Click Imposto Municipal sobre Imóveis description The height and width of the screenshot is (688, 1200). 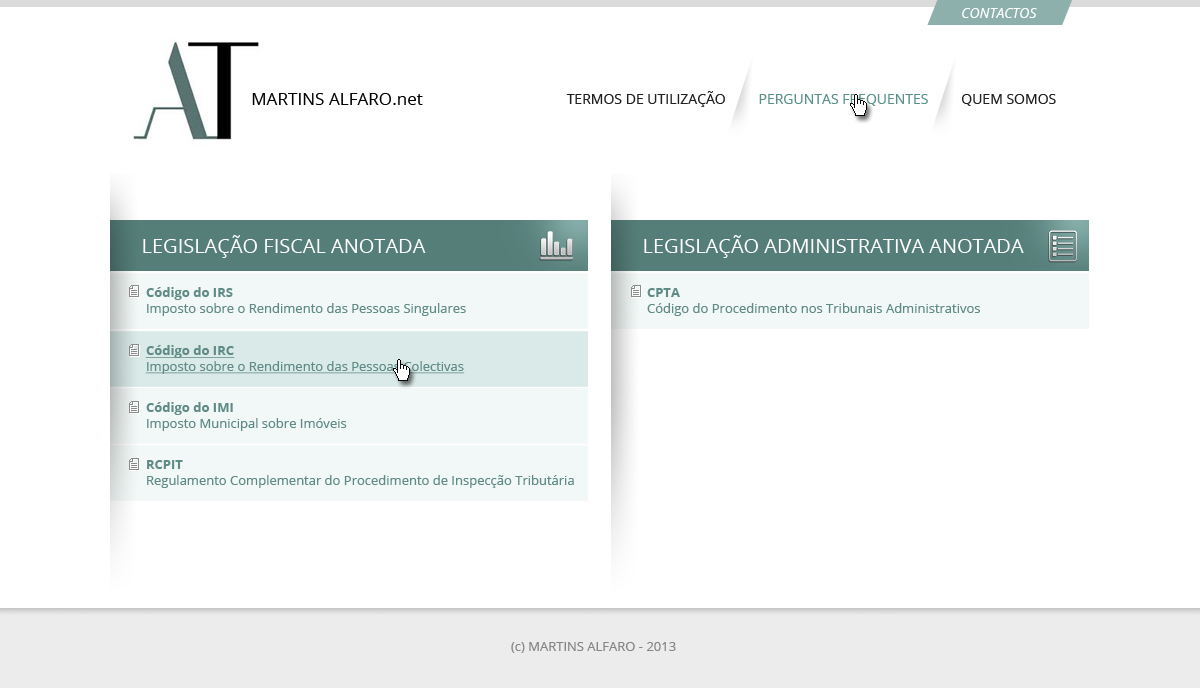246,423
